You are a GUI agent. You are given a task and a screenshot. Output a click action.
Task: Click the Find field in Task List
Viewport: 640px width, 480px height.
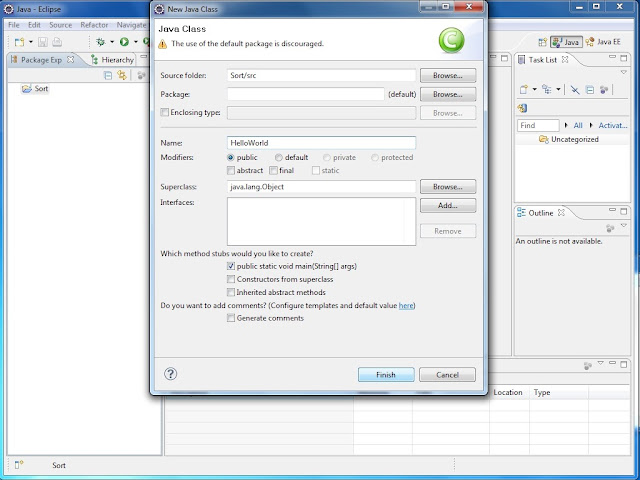click(x=538, y=125)
